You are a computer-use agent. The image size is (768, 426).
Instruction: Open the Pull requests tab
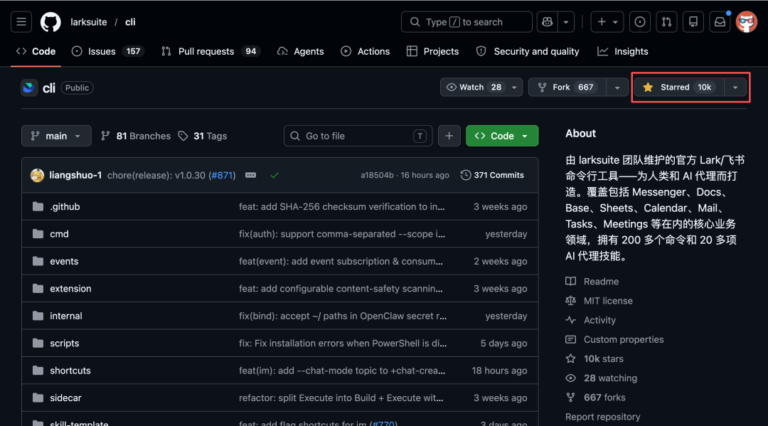pyautogui.click(x=211, y=51)
